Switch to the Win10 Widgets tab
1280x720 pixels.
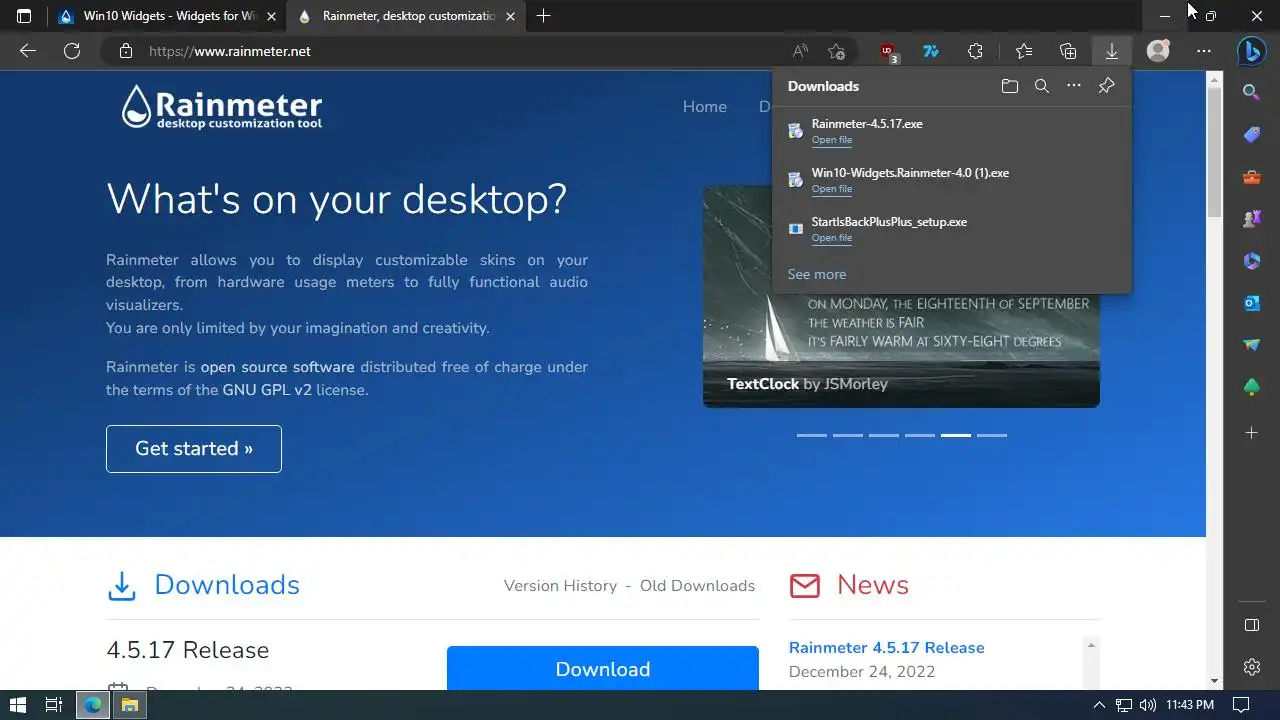click(x=168, y=16)
